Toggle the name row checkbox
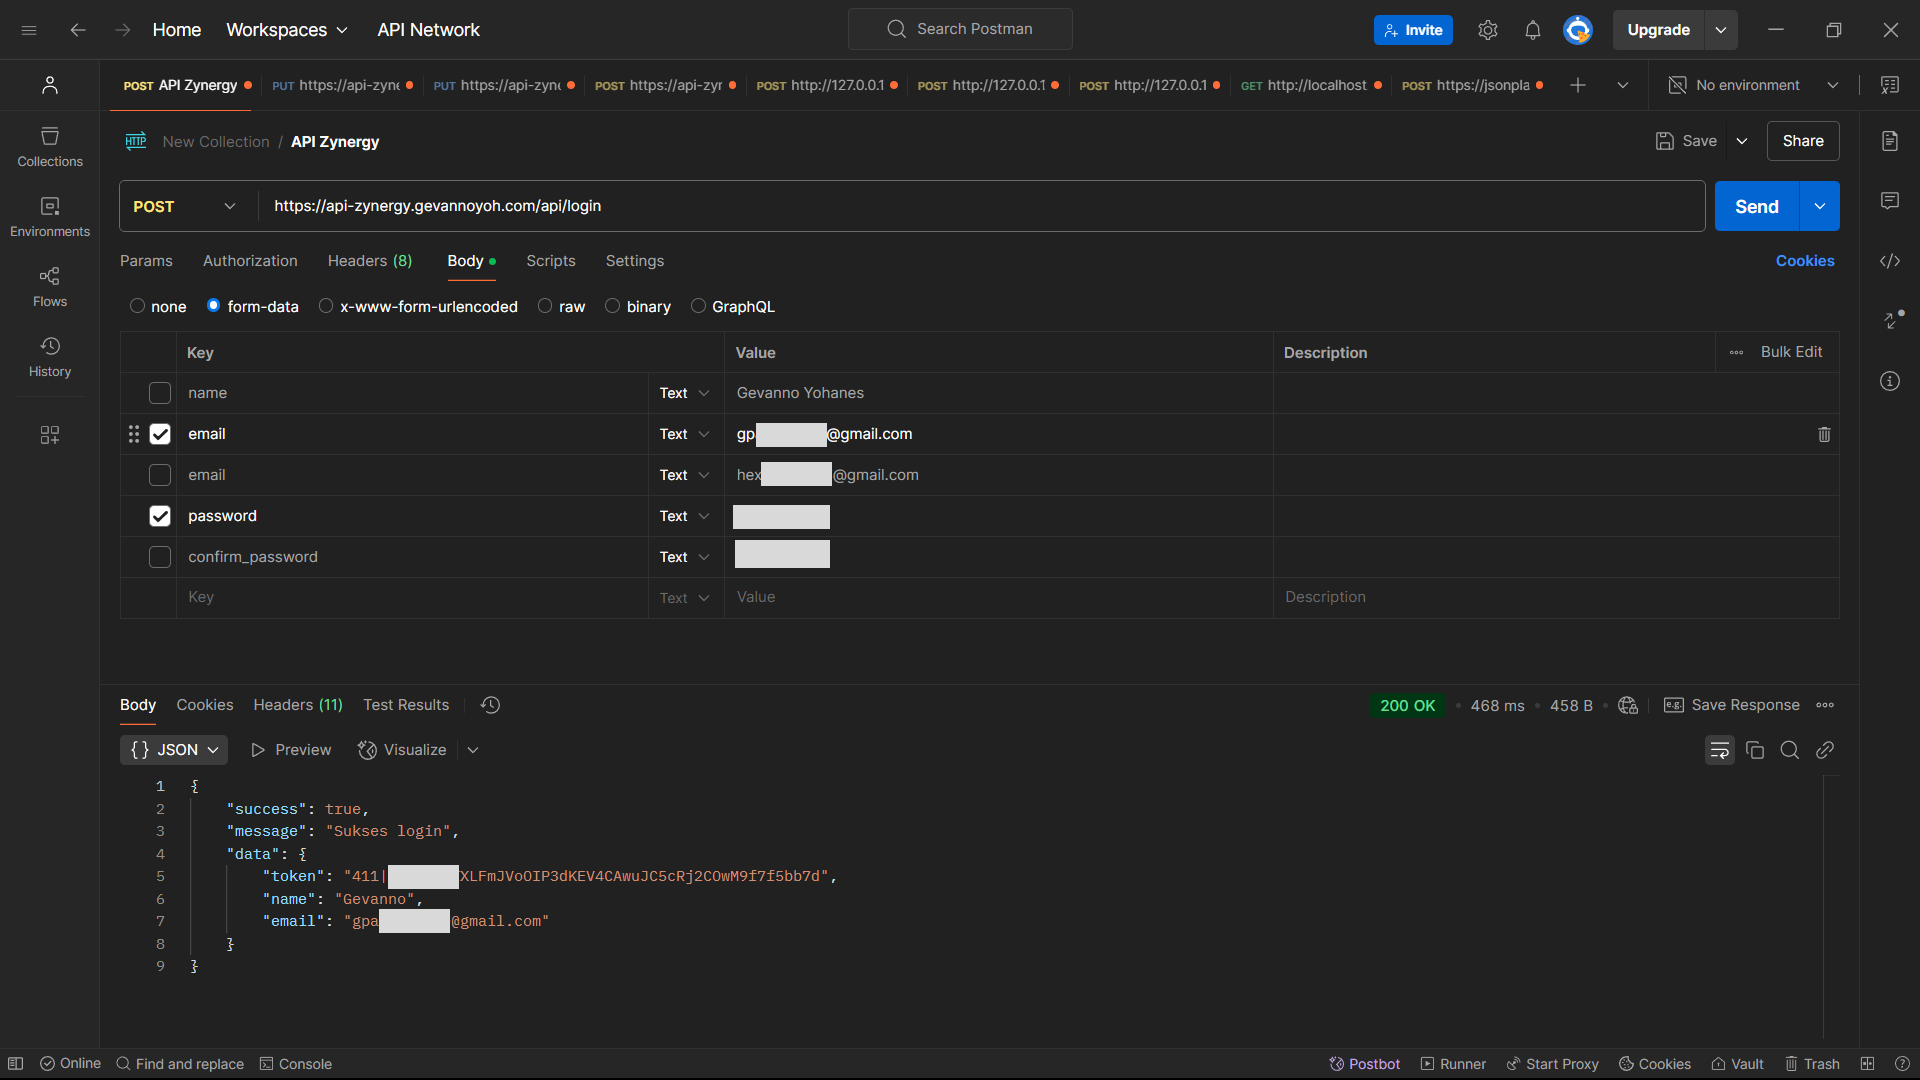 coord(160,393)
